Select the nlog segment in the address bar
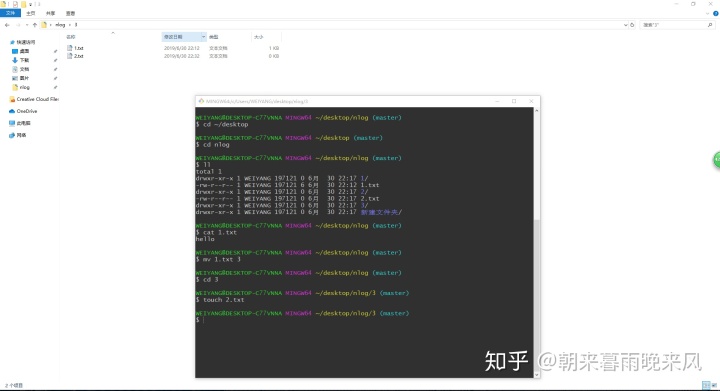The image size is (720, 391). pos(60,25)
